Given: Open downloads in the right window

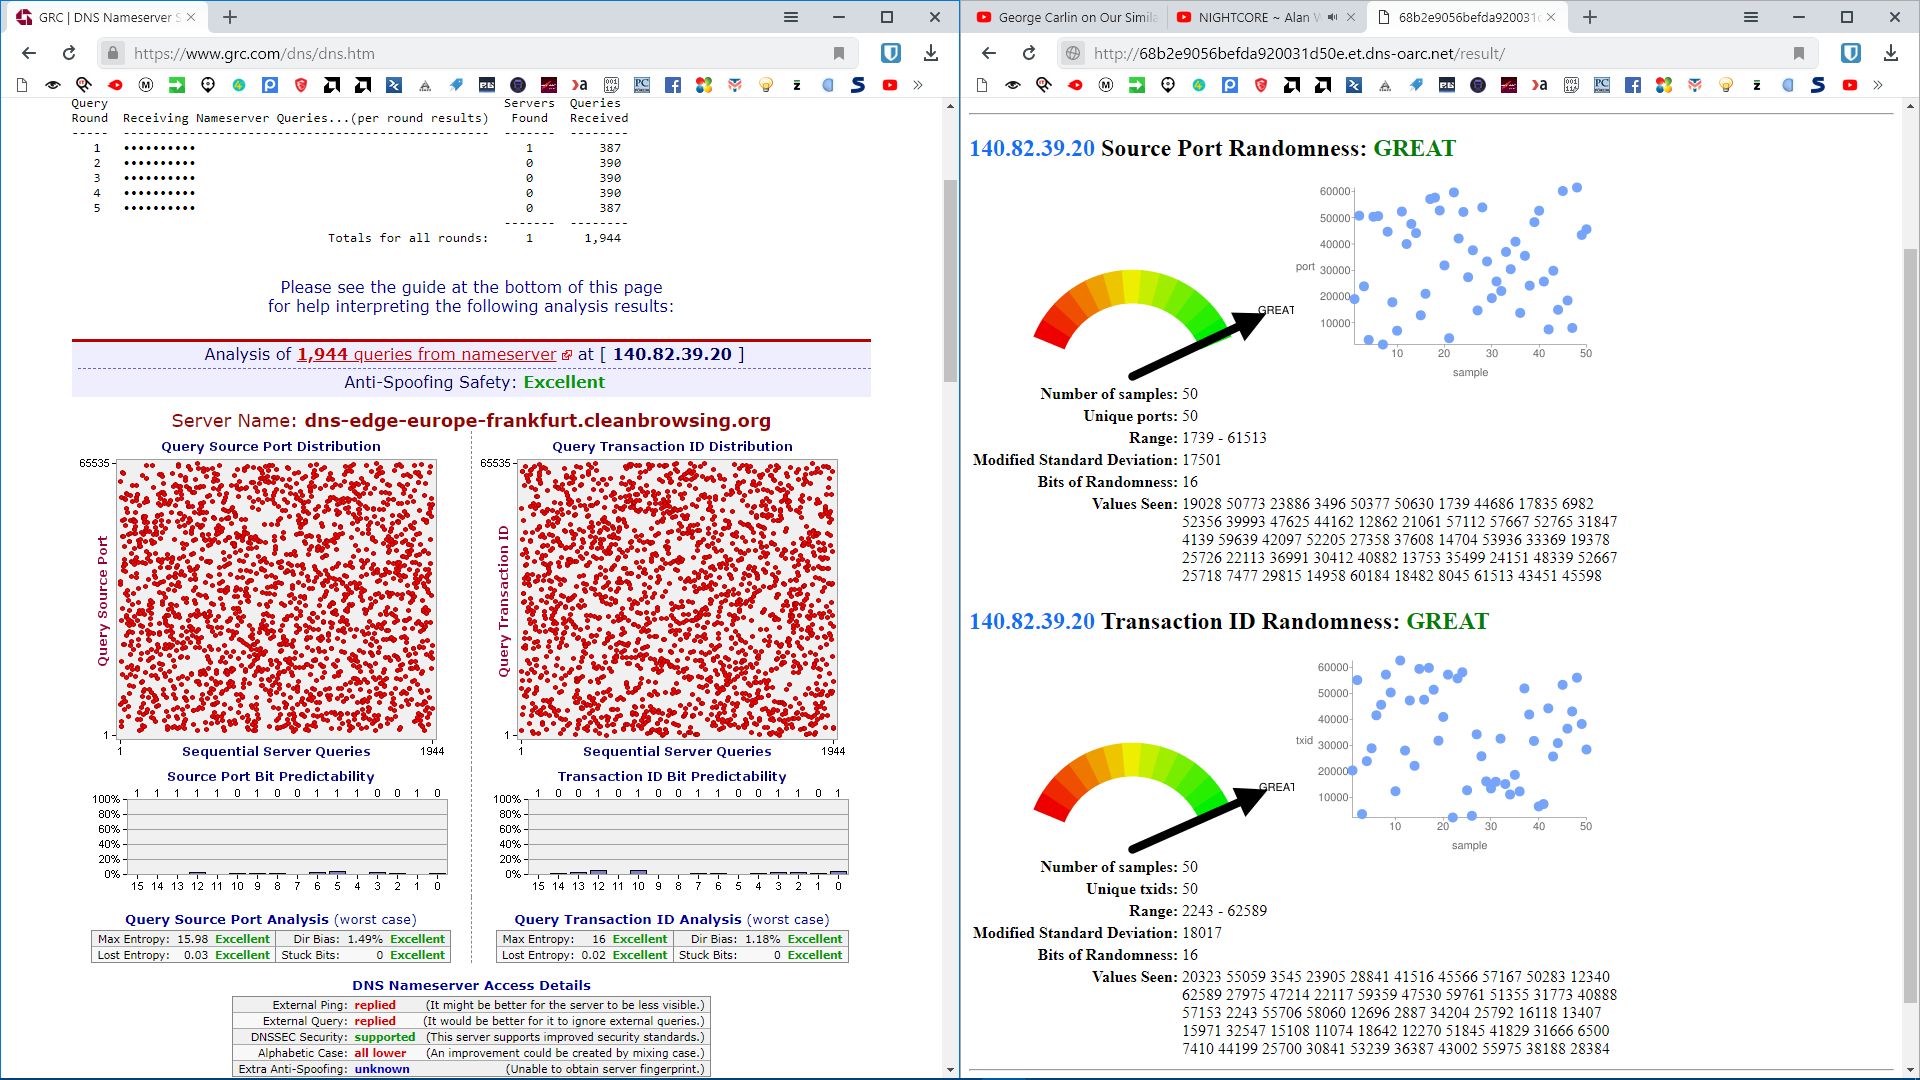Looking at the screenshot, I should (x=1890, y=53).
